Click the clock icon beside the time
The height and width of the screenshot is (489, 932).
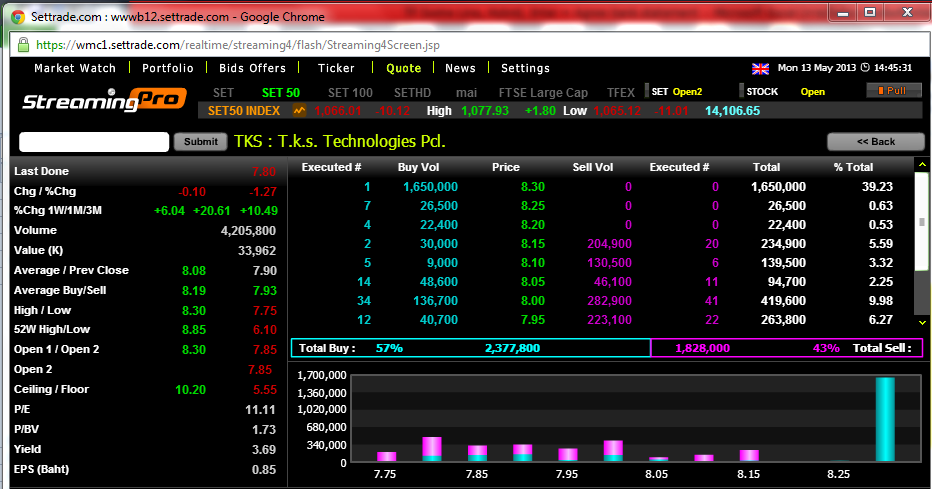coord(865,68)
